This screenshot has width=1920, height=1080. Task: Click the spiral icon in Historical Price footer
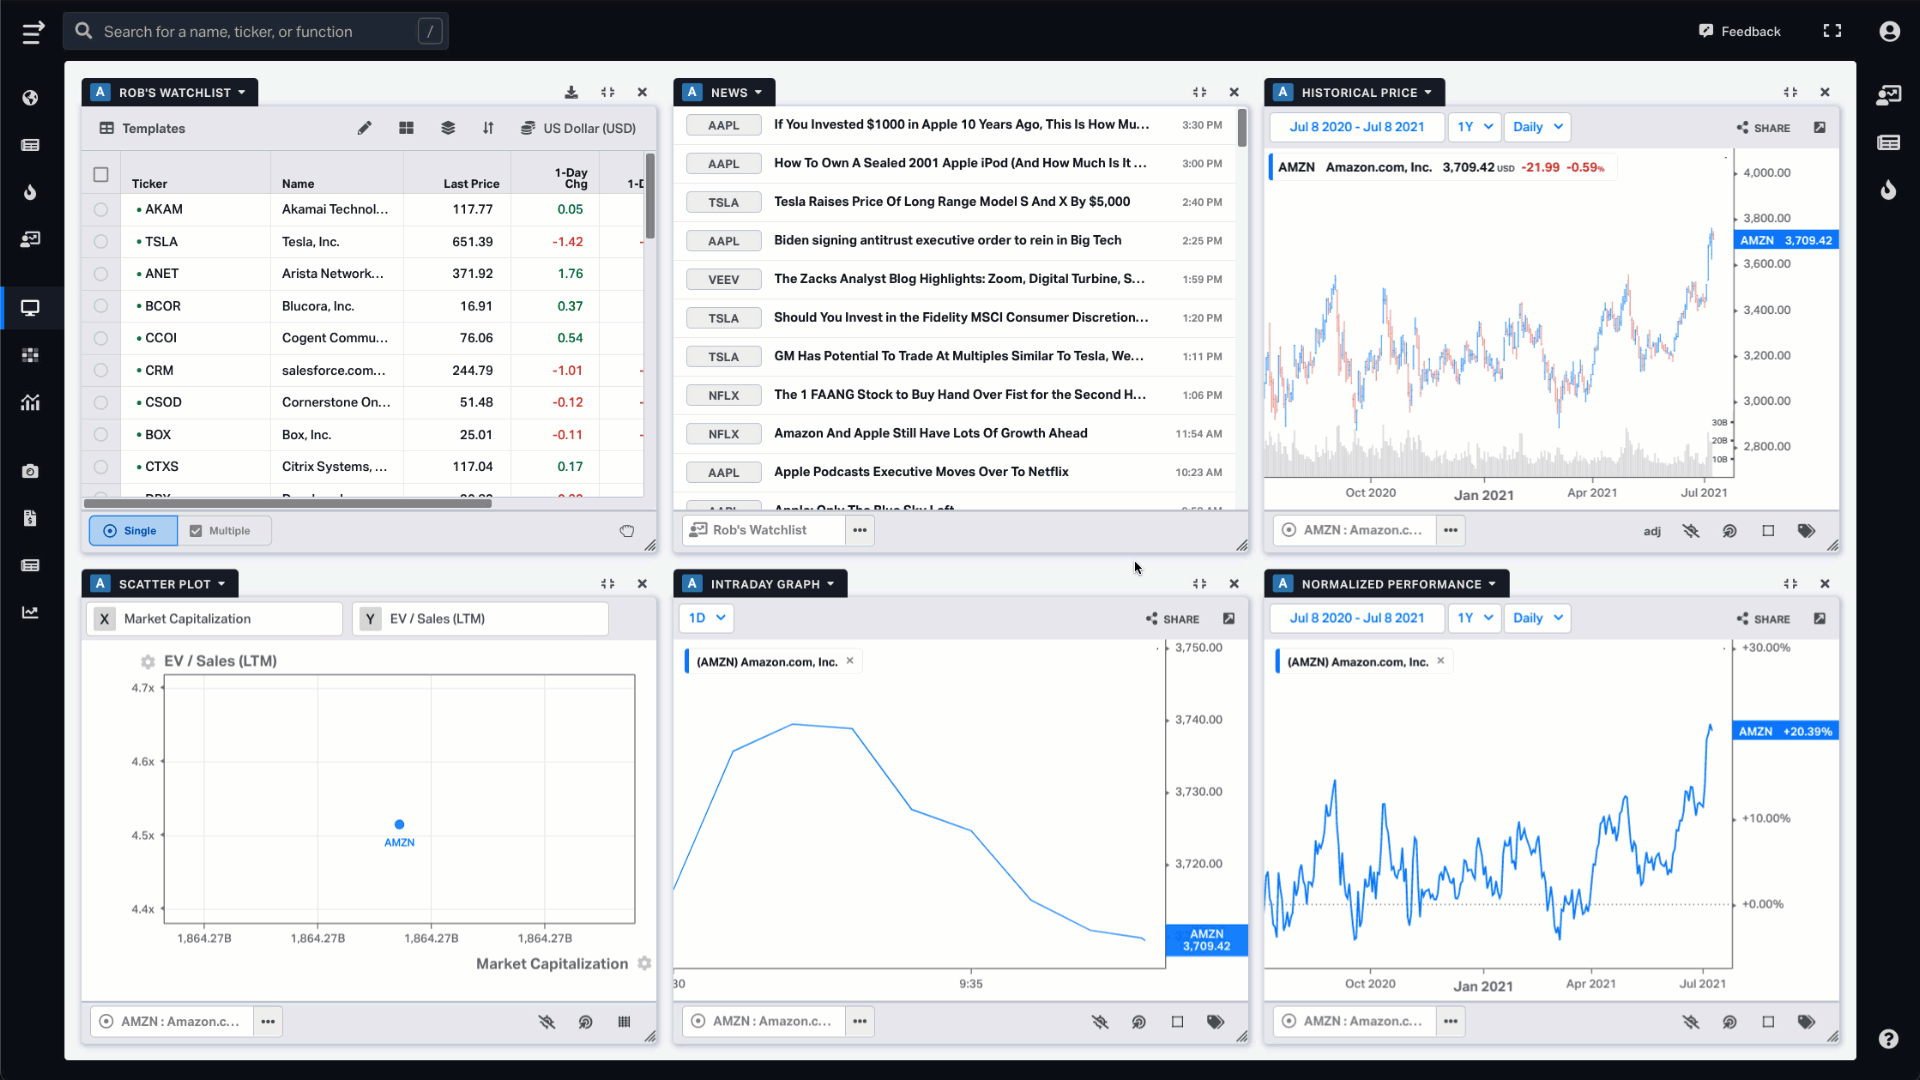(x=1729, y=531)
